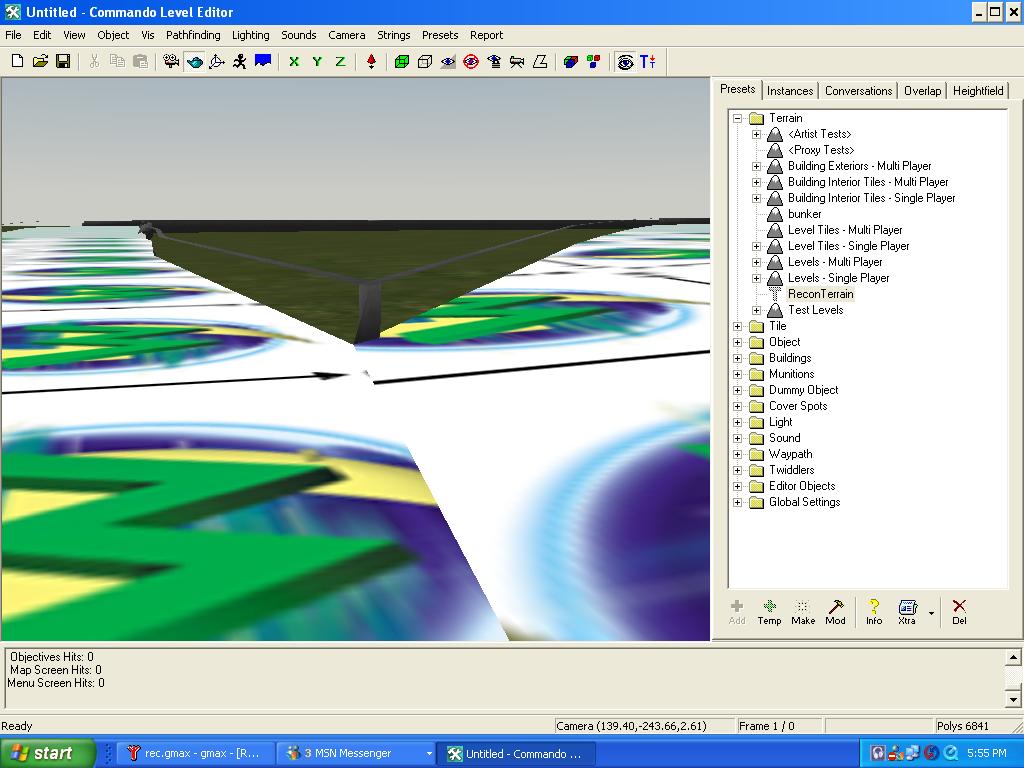Switch to the Heightfield tab

click(x=977, y=90)
